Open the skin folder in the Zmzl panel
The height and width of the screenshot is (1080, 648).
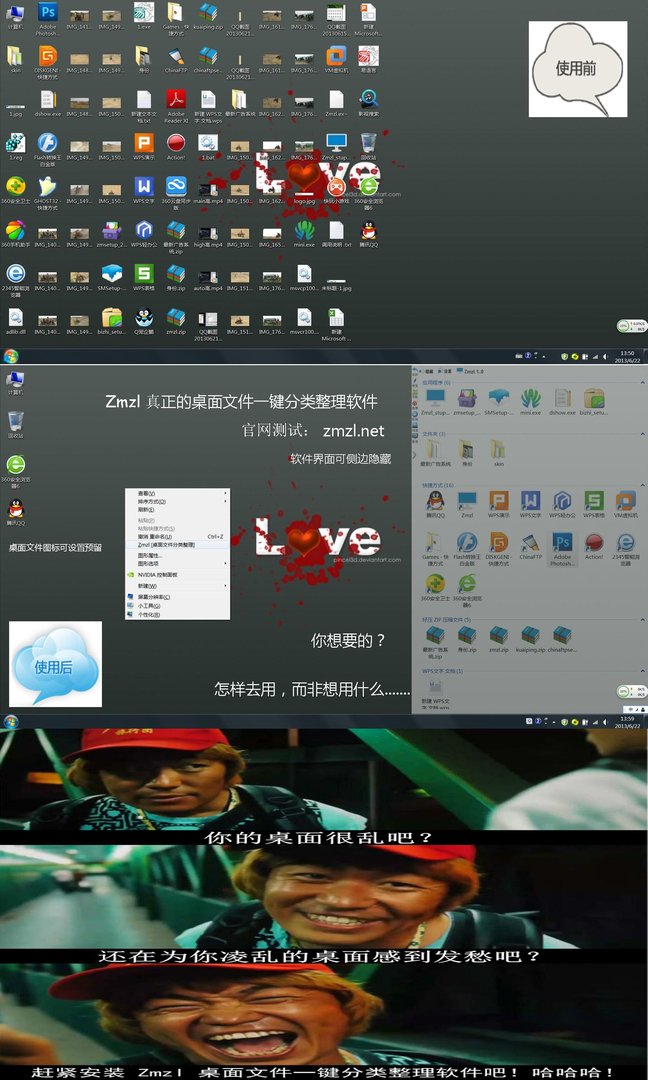coord(498,450)
